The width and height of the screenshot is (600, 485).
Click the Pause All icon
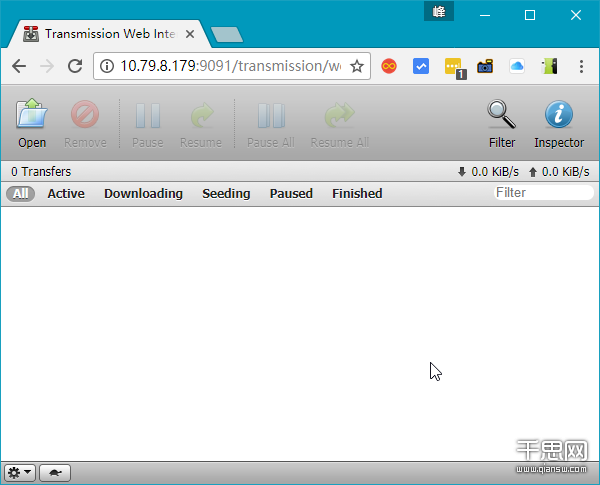271,115
